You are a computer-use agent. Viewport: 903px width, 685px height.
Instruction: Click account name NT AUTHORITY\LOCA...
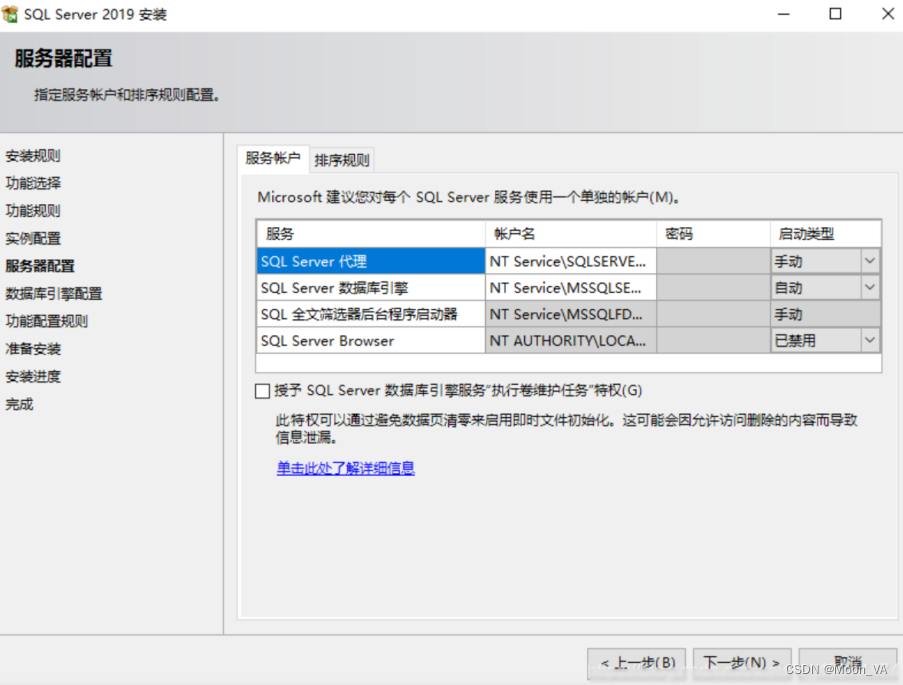571,340
